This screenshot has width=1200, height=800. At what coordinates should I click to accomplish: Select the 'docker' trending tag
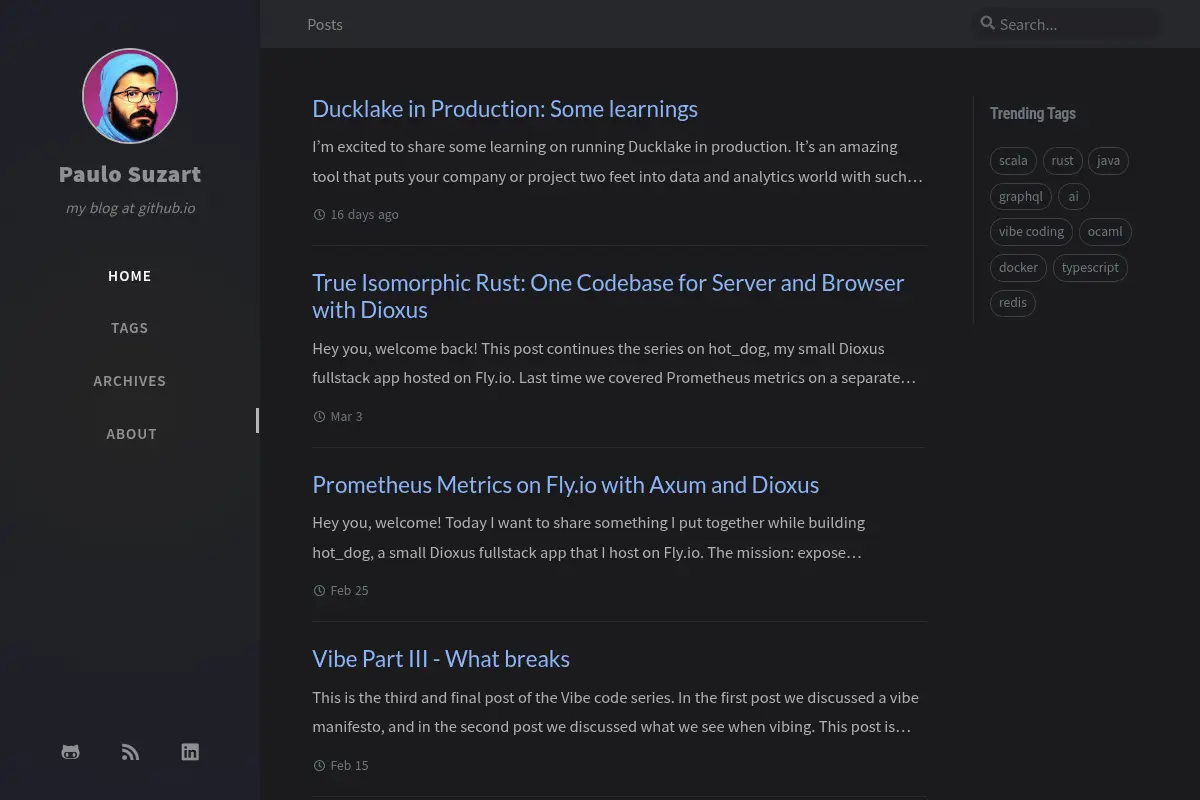click(1018, 268)
